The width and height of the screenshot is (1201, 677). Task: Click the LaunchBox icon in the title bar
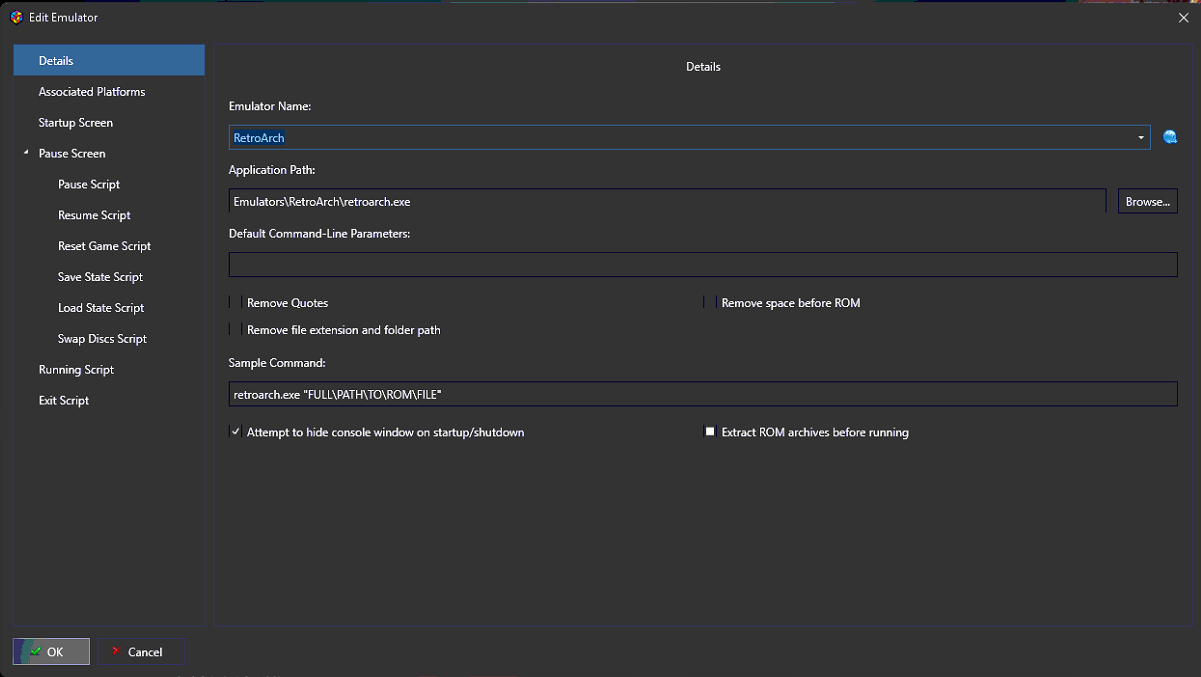pos(16,17)
